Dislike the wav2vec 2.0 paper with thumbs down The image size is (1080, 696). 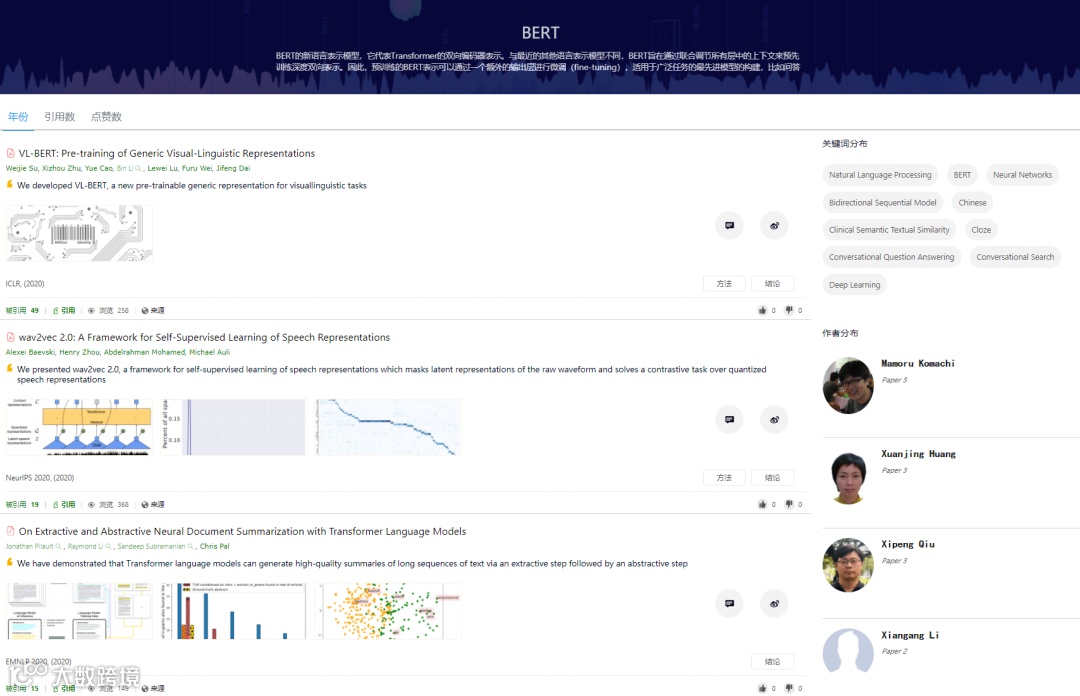pyautogui.click(x=789, y=504)
